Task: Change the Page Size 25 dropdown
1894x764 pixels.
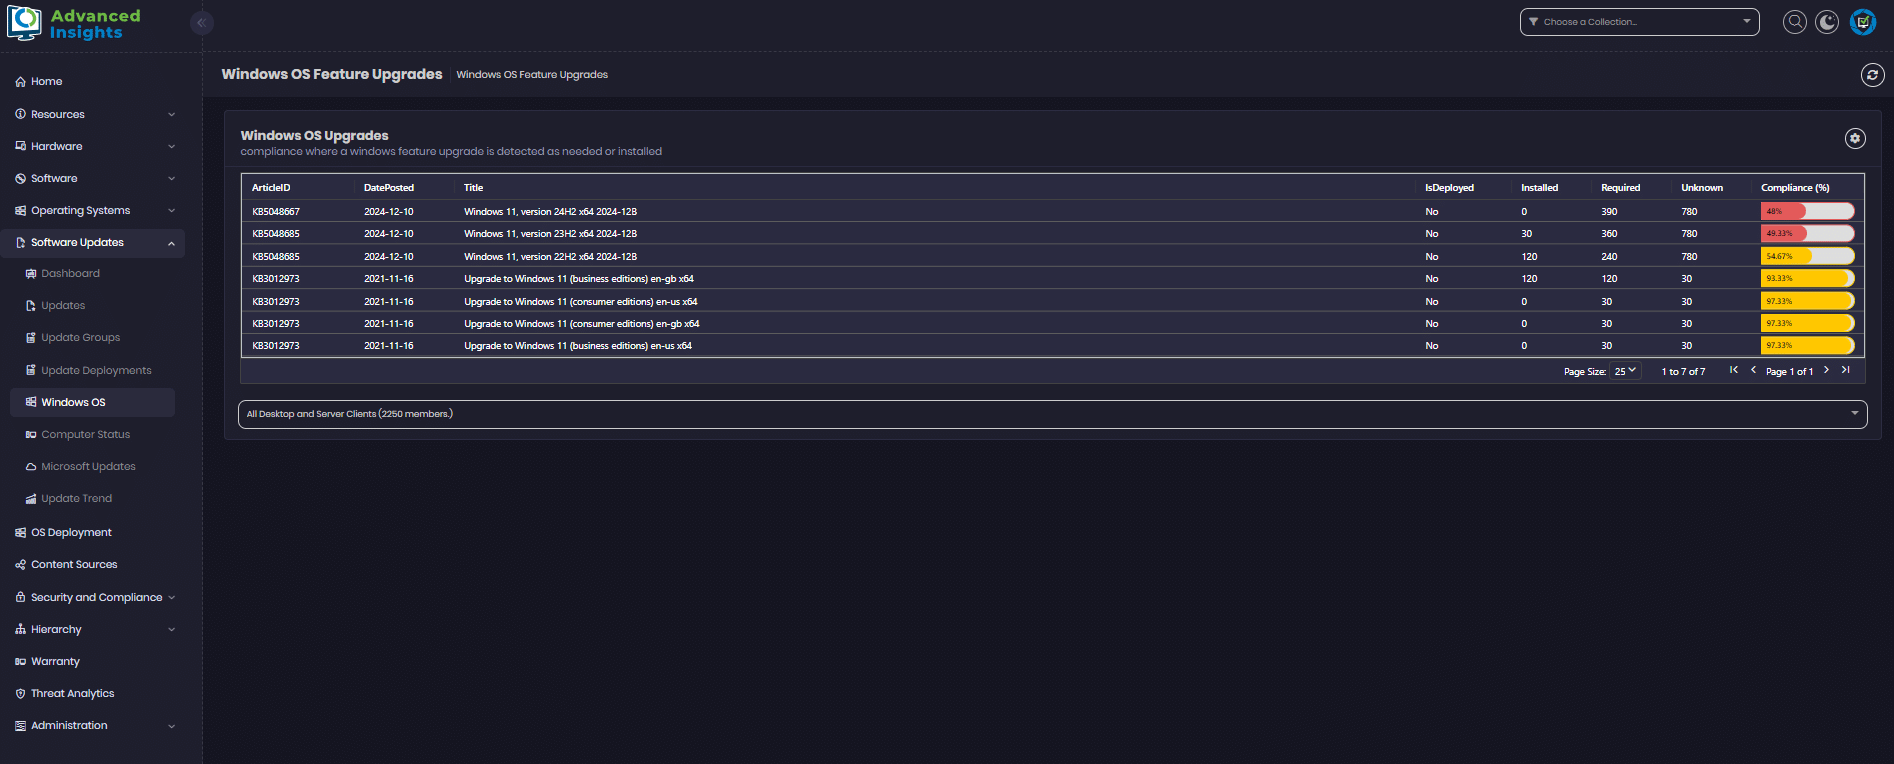Action: pyautogui.click(x=1625, y=371)
